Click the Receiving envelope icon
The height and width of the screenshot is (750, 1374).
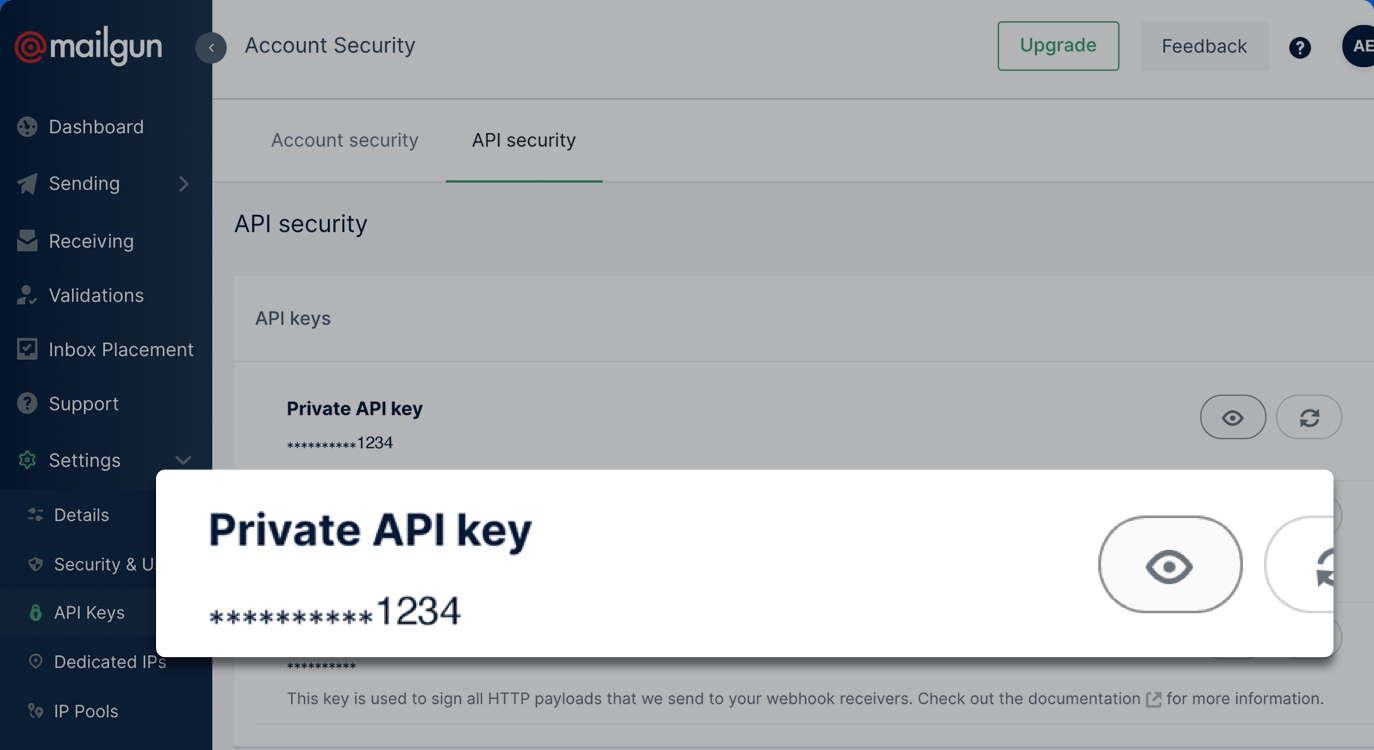28,241
